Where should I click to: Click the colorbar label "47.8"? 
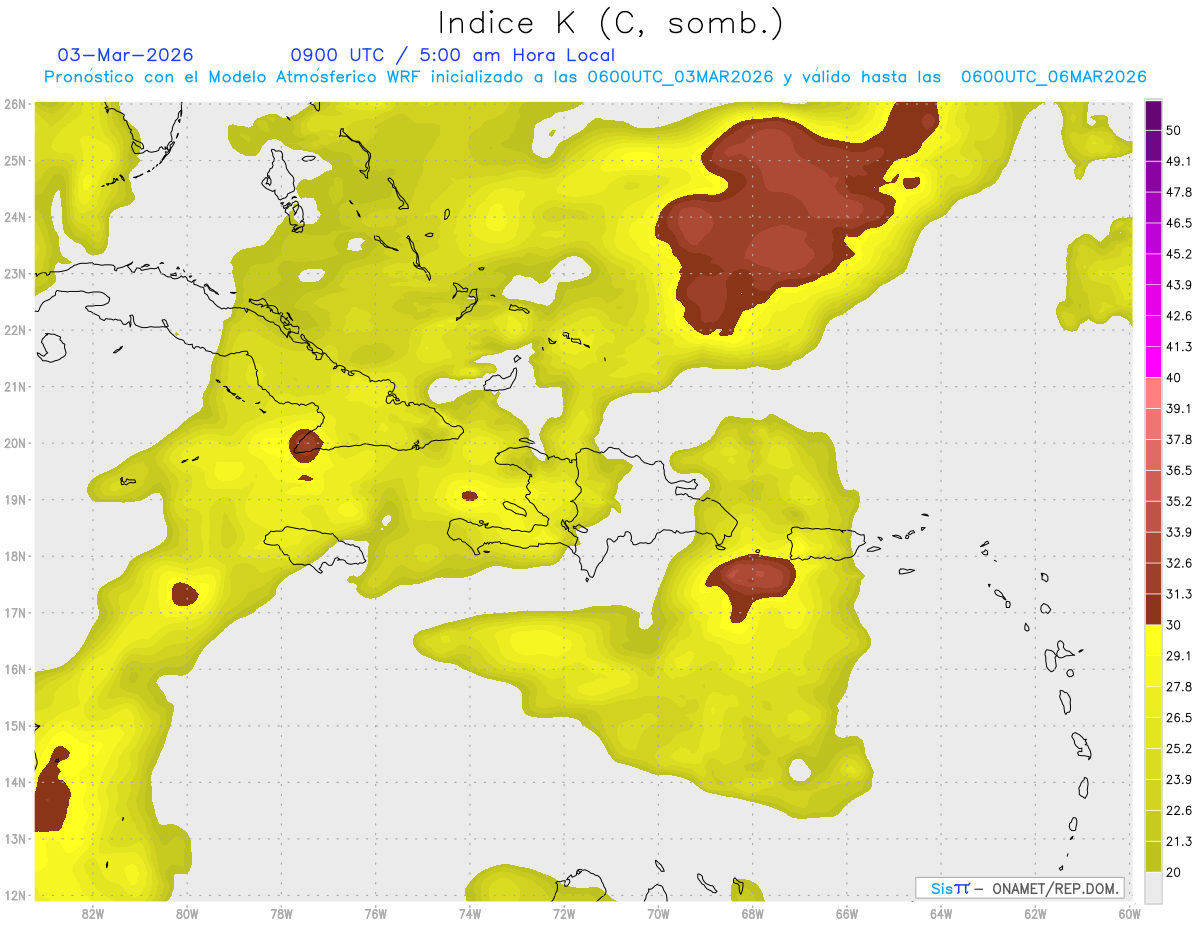point(1179,192)
